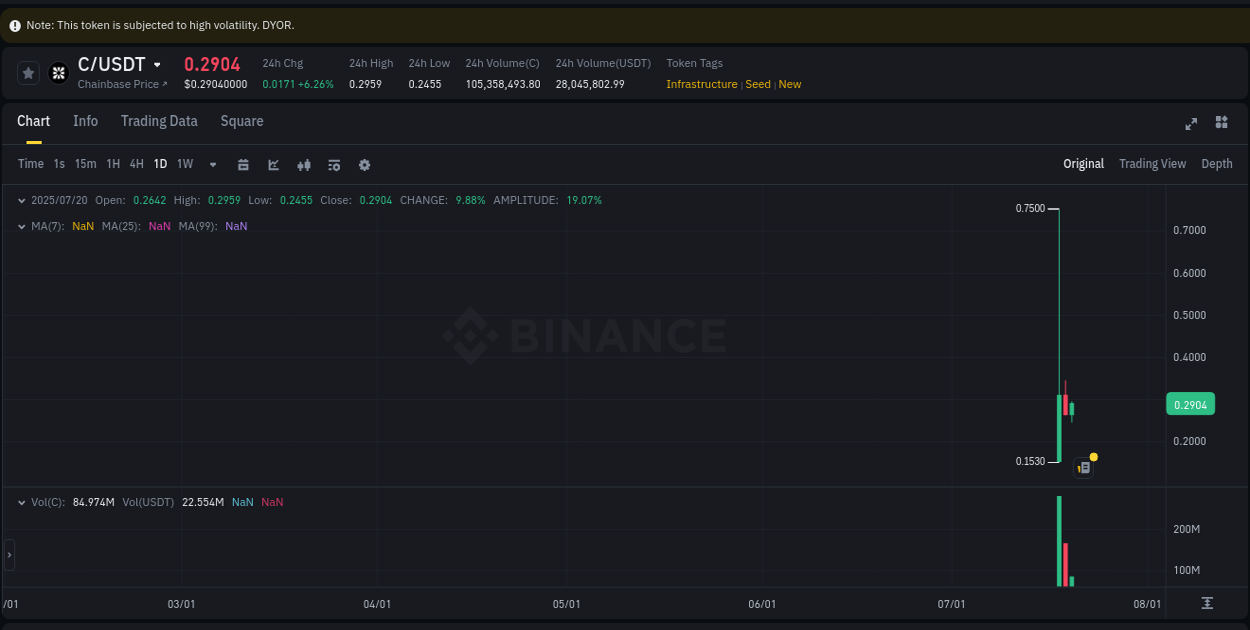Open the extra time interval dropdown

tap(212, 164)
